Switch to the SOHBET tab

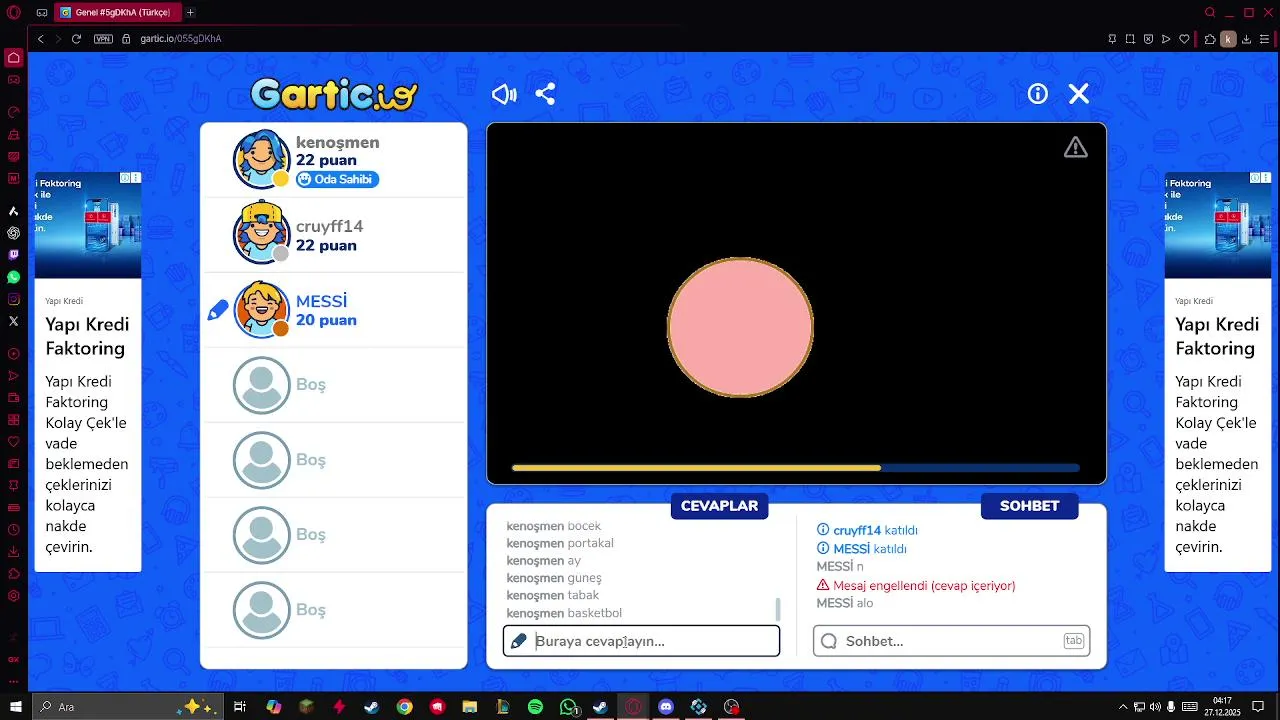pyautogui.click(x=1029, y=506)
